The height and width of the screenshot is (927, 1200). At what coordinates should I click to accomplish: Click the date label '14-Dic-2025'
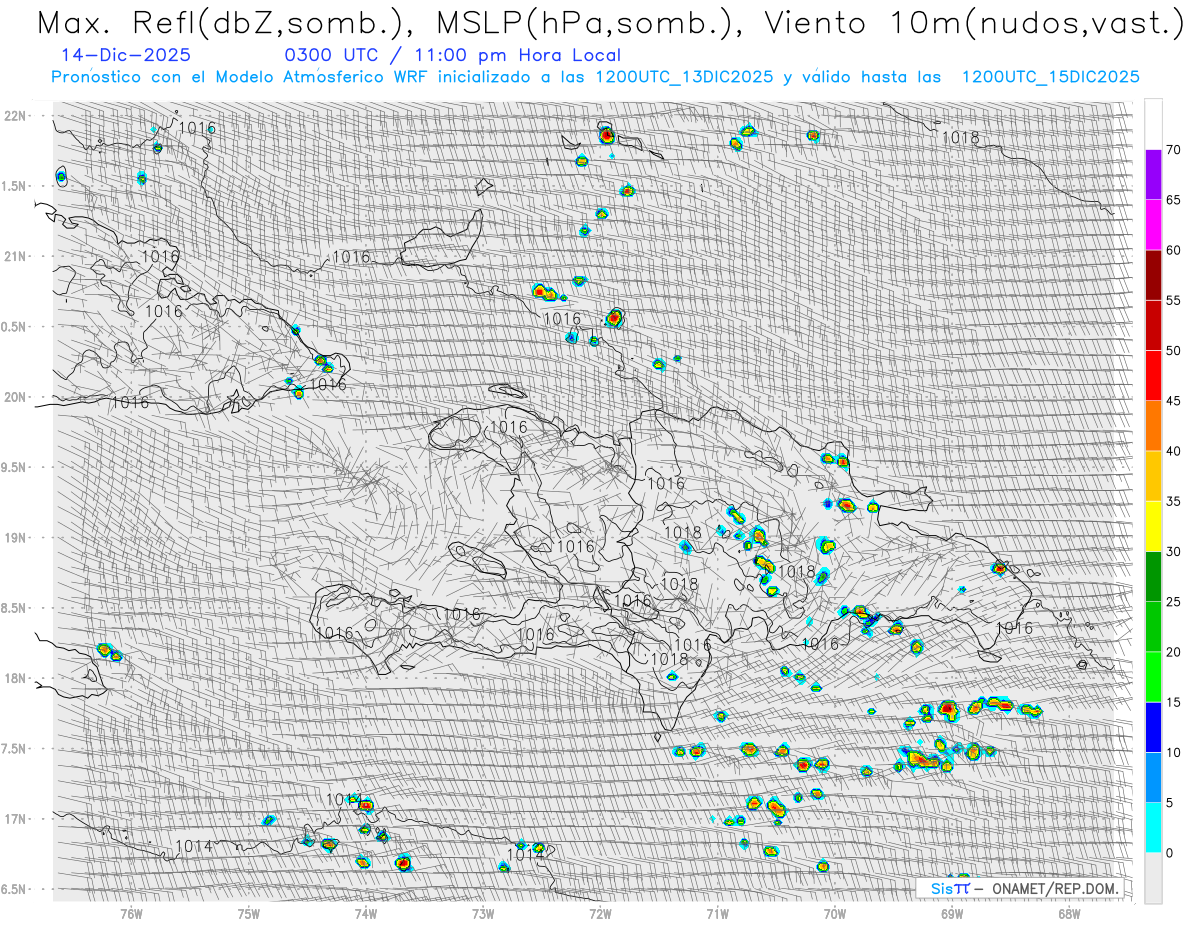tap(125, 56)
